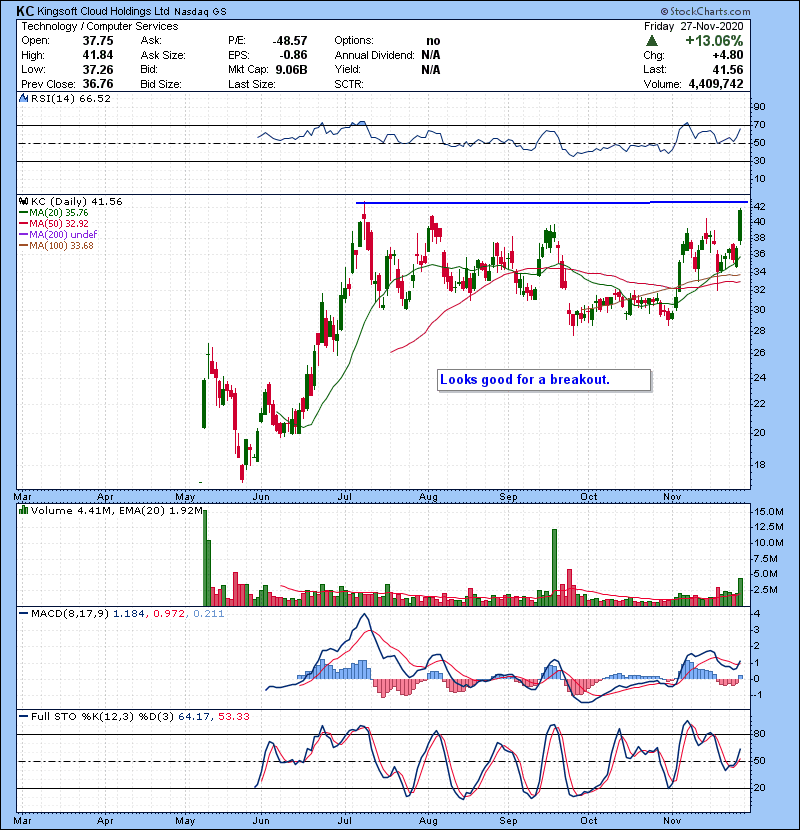Click the Mkt Cap value 9.06B
The width and height of the screenshot is (800, 830).
[291, 69]
